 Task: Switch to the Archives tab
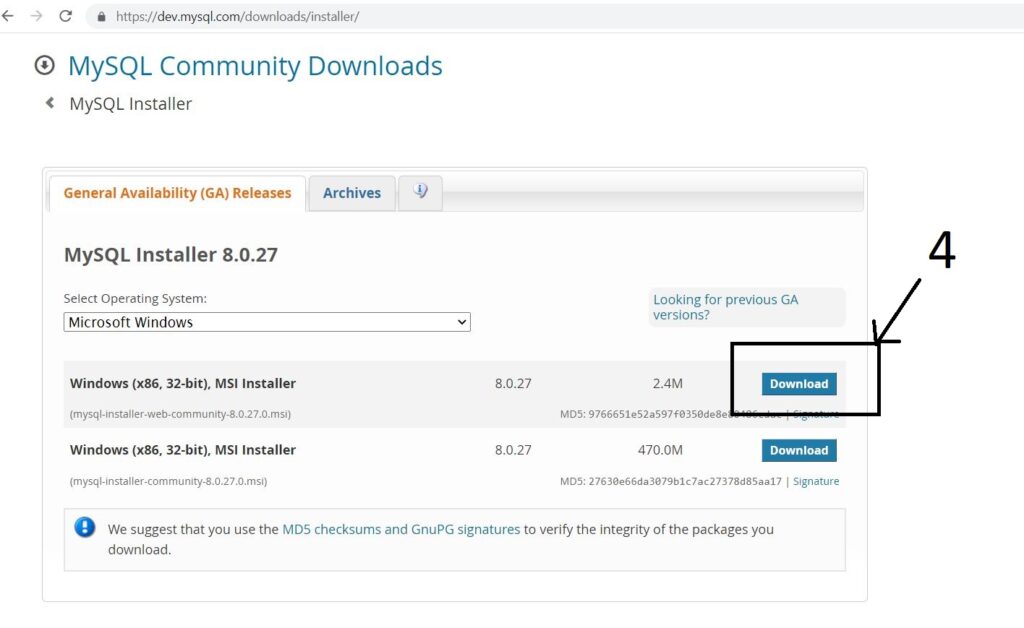point(352,193)
